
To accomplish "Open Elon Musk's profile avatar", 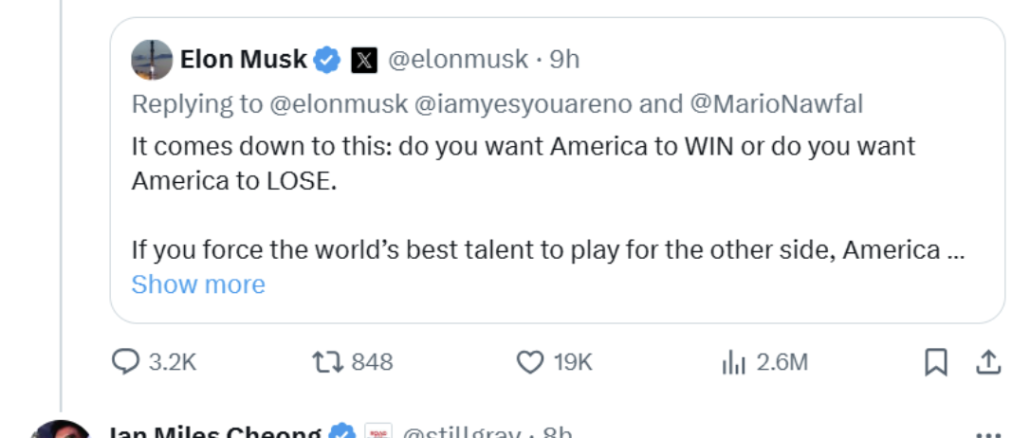I will 152,60.
